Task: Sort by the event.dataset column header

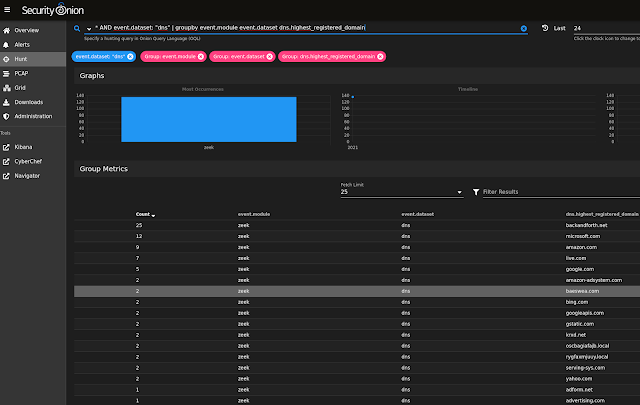Action: [x=418, y=214]
